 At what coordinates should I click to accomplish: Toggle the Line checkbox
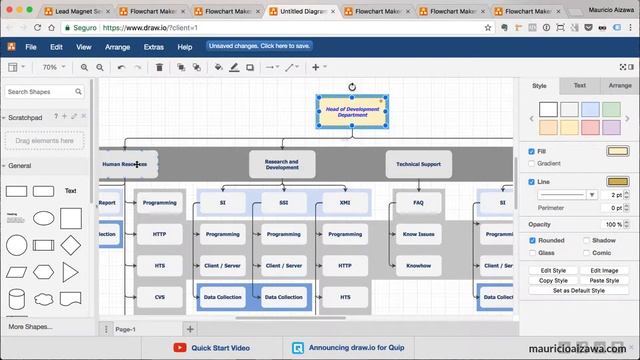(531, 182)
